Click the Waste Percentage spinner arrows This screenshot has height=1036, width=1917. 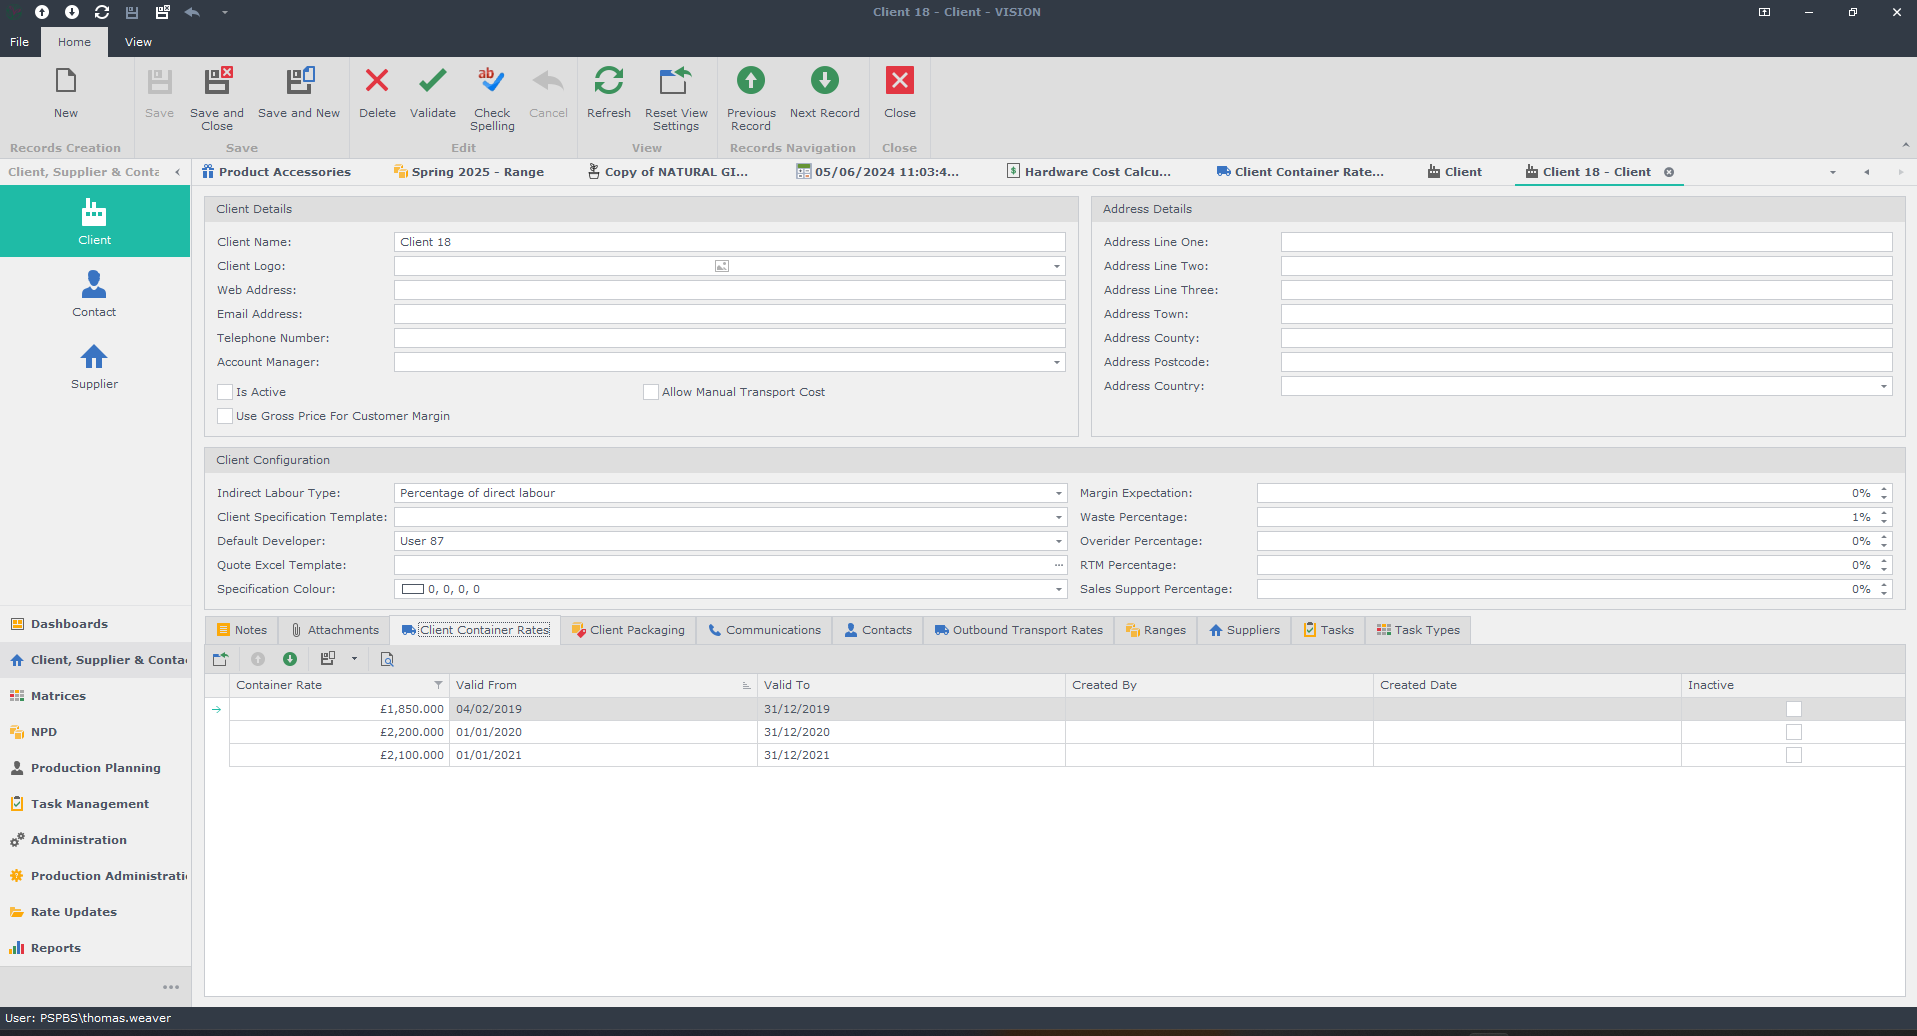[x=1884, y=517]
